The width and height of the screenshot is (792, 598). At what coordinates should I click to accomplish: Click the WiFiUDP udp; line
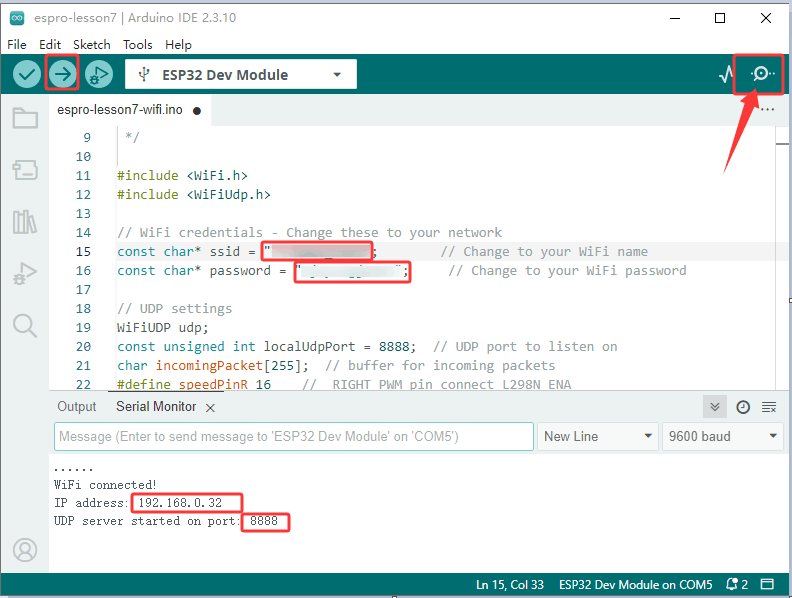click(x=163, y=328)
